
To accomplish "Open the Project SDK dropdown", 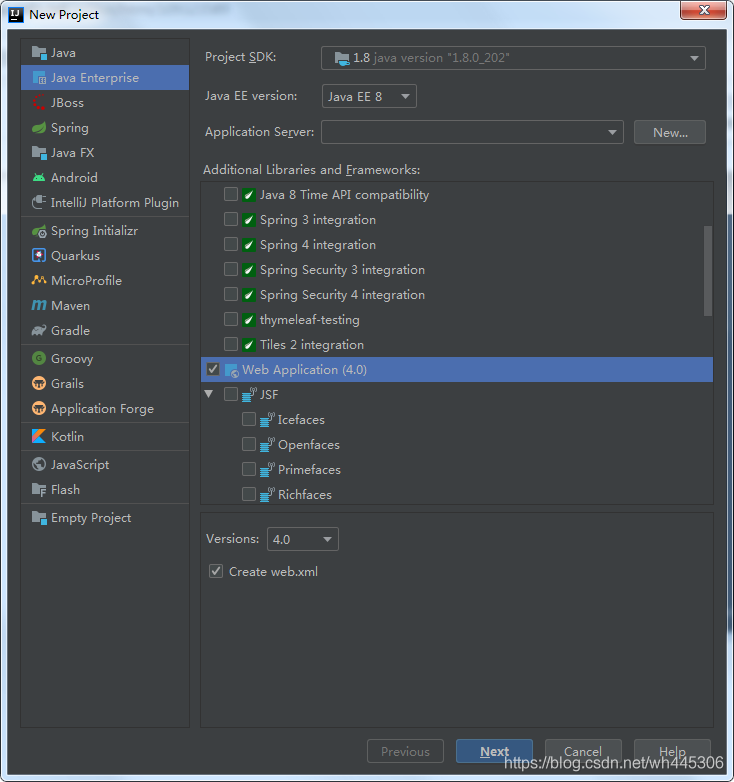I will click(x=513, y=58).
